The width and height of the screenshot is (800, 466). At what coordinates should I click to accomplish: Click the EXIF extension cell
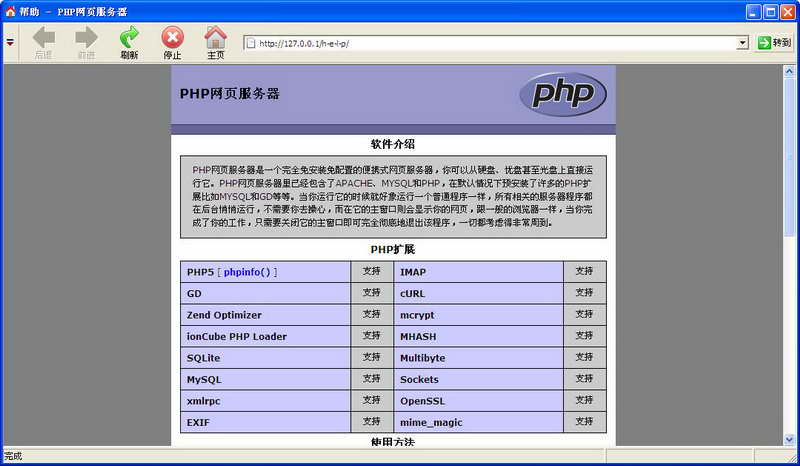[265, 422]
